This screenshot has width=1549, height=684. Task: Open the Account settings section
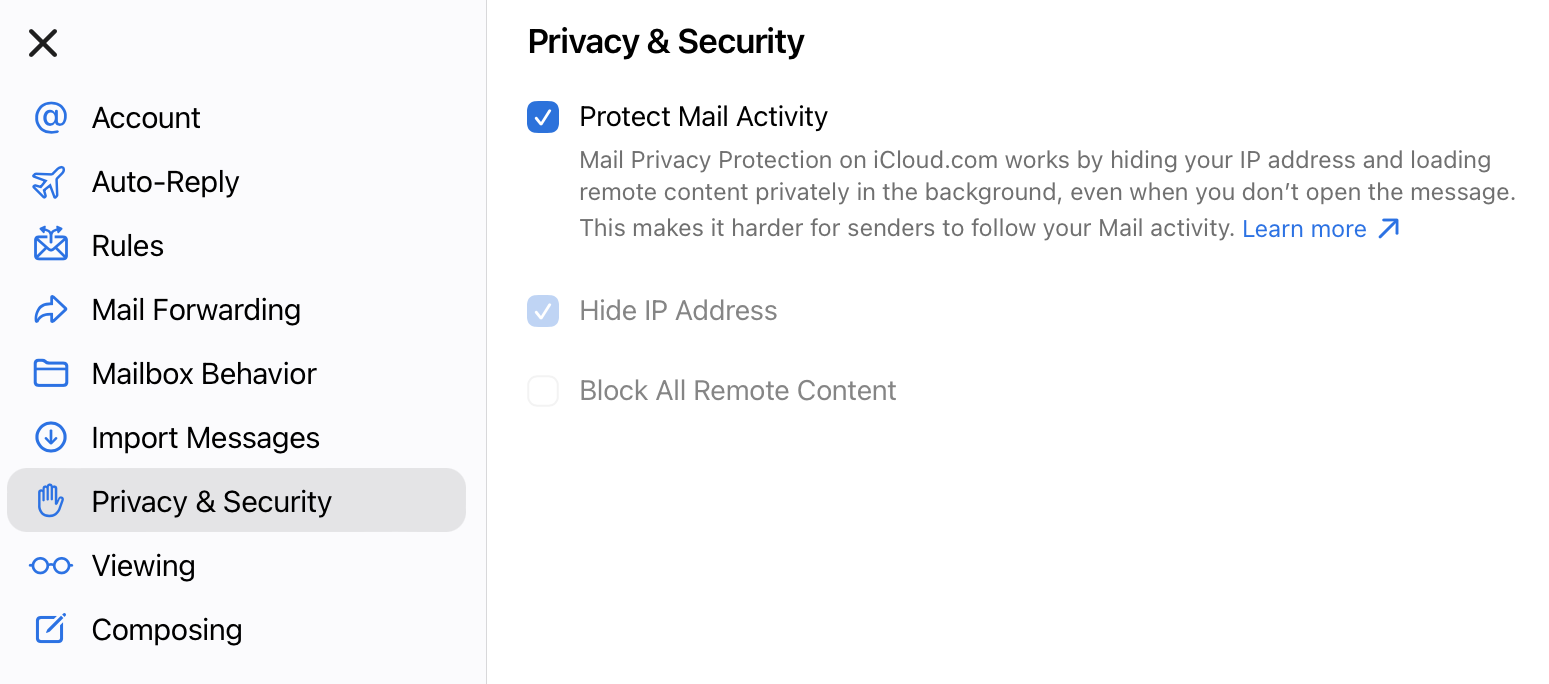146,117
